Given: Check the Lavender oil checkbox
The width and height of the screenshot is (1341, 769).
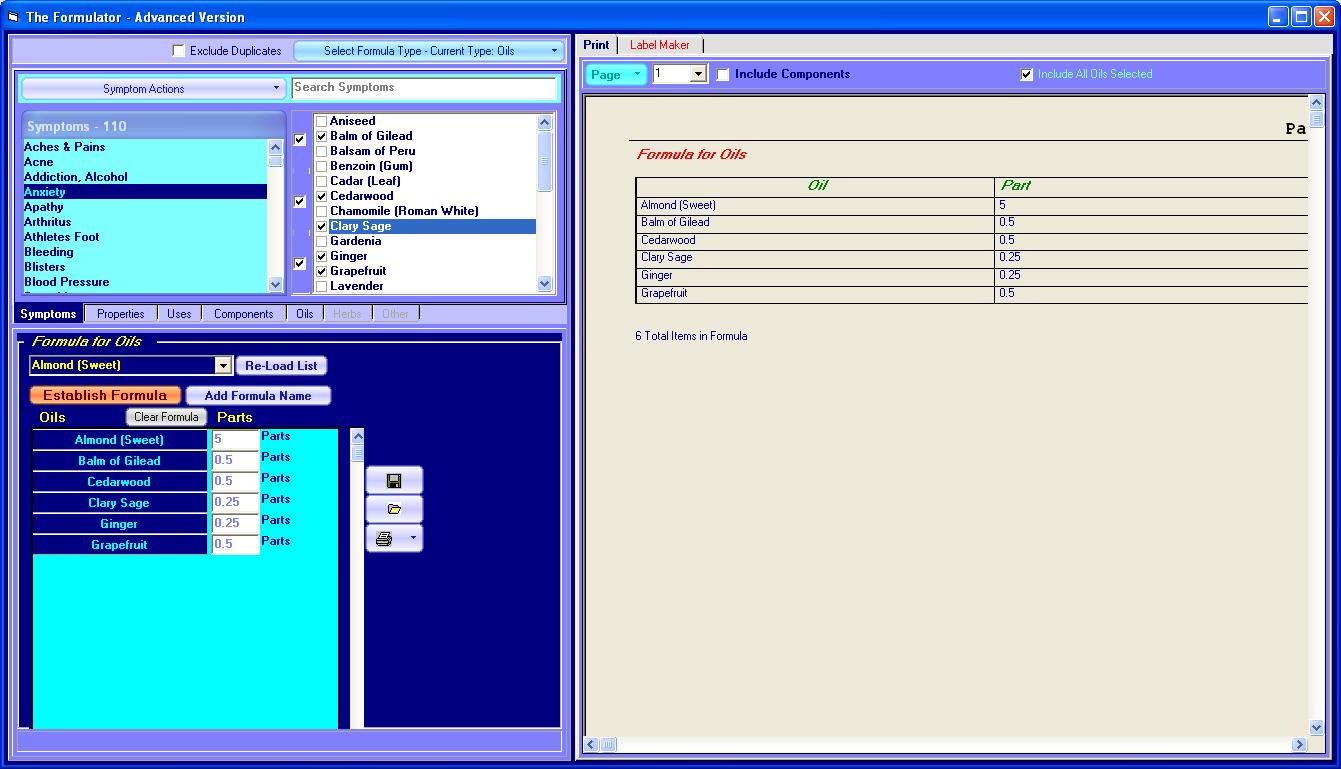Looking at the screenshot, I should [x=321, y=287].
